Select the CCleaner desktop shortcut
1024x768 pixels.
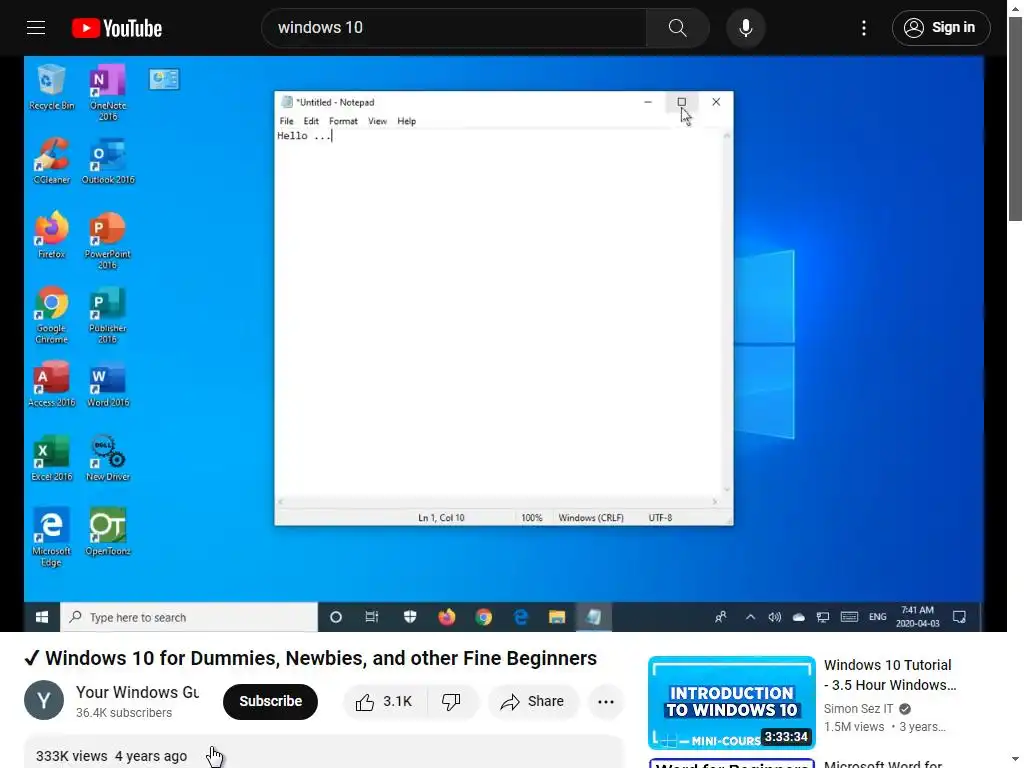tap(52, 161)
